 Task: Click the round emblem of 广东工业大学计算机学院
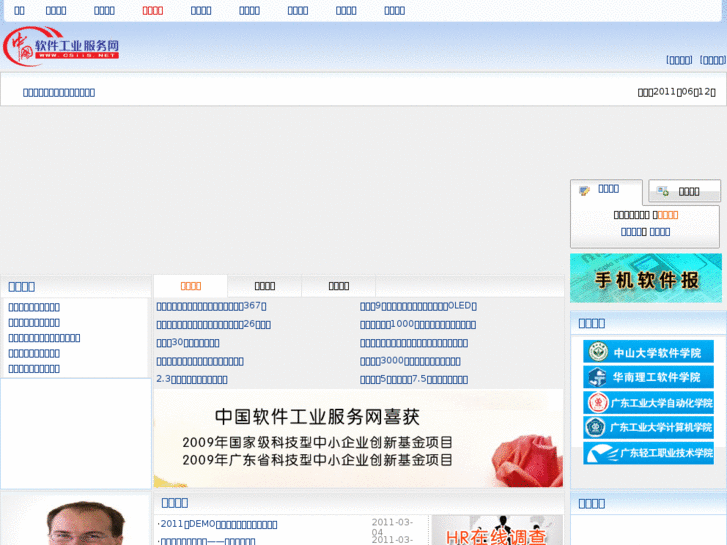[595, 427]
